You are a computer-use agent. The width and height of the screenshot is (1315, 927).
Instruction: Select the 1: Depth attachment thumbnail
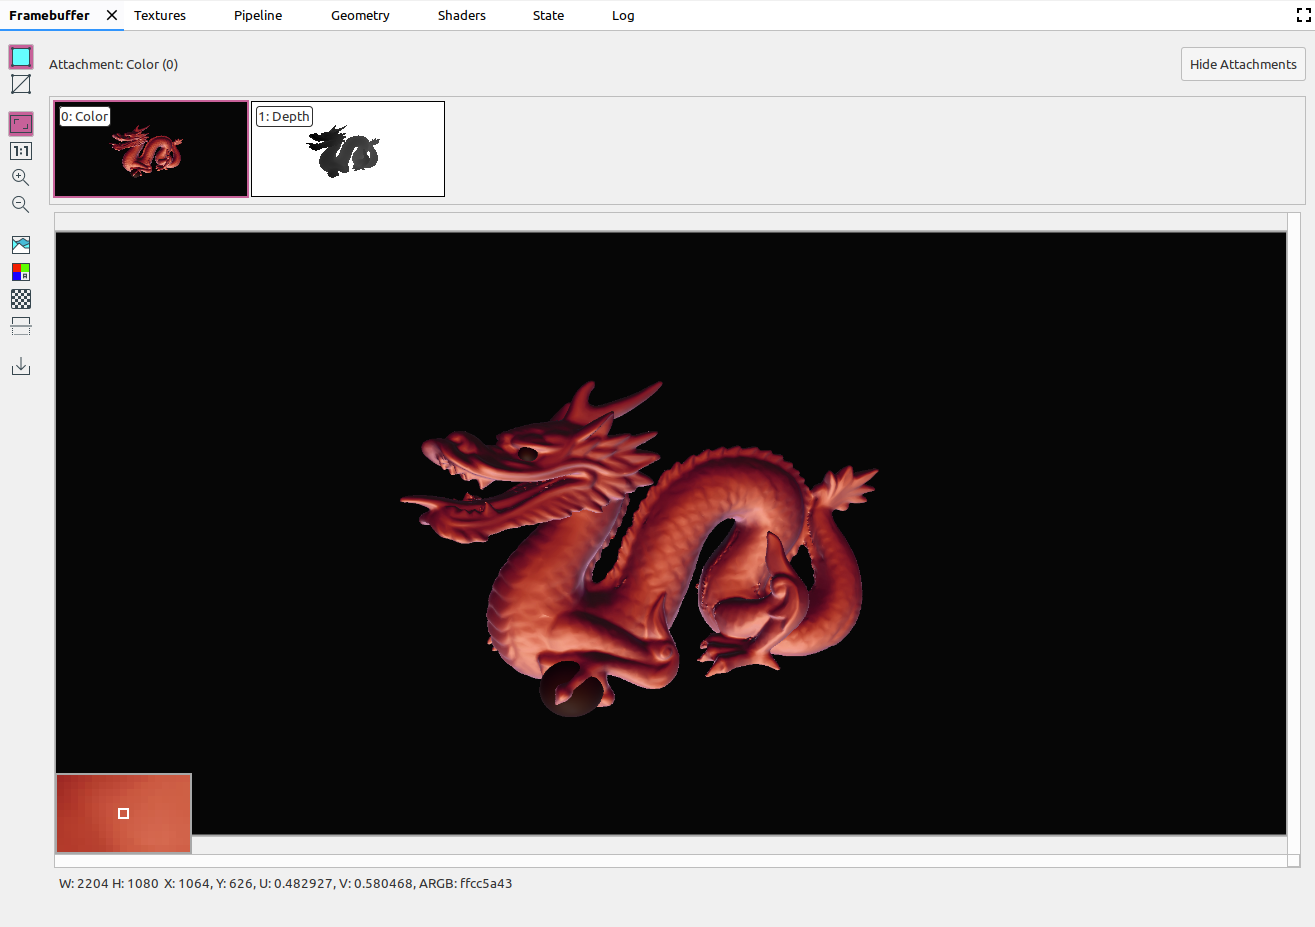point(348,150)
